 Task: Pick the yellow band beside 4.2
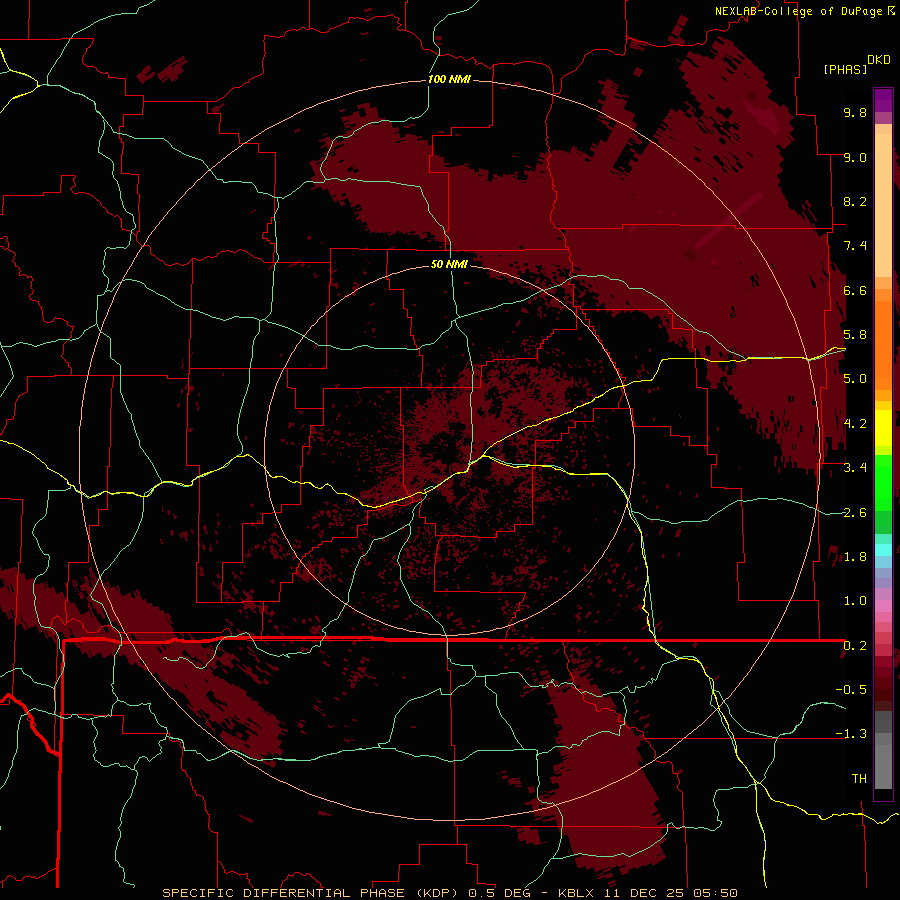tap(883, 428)
